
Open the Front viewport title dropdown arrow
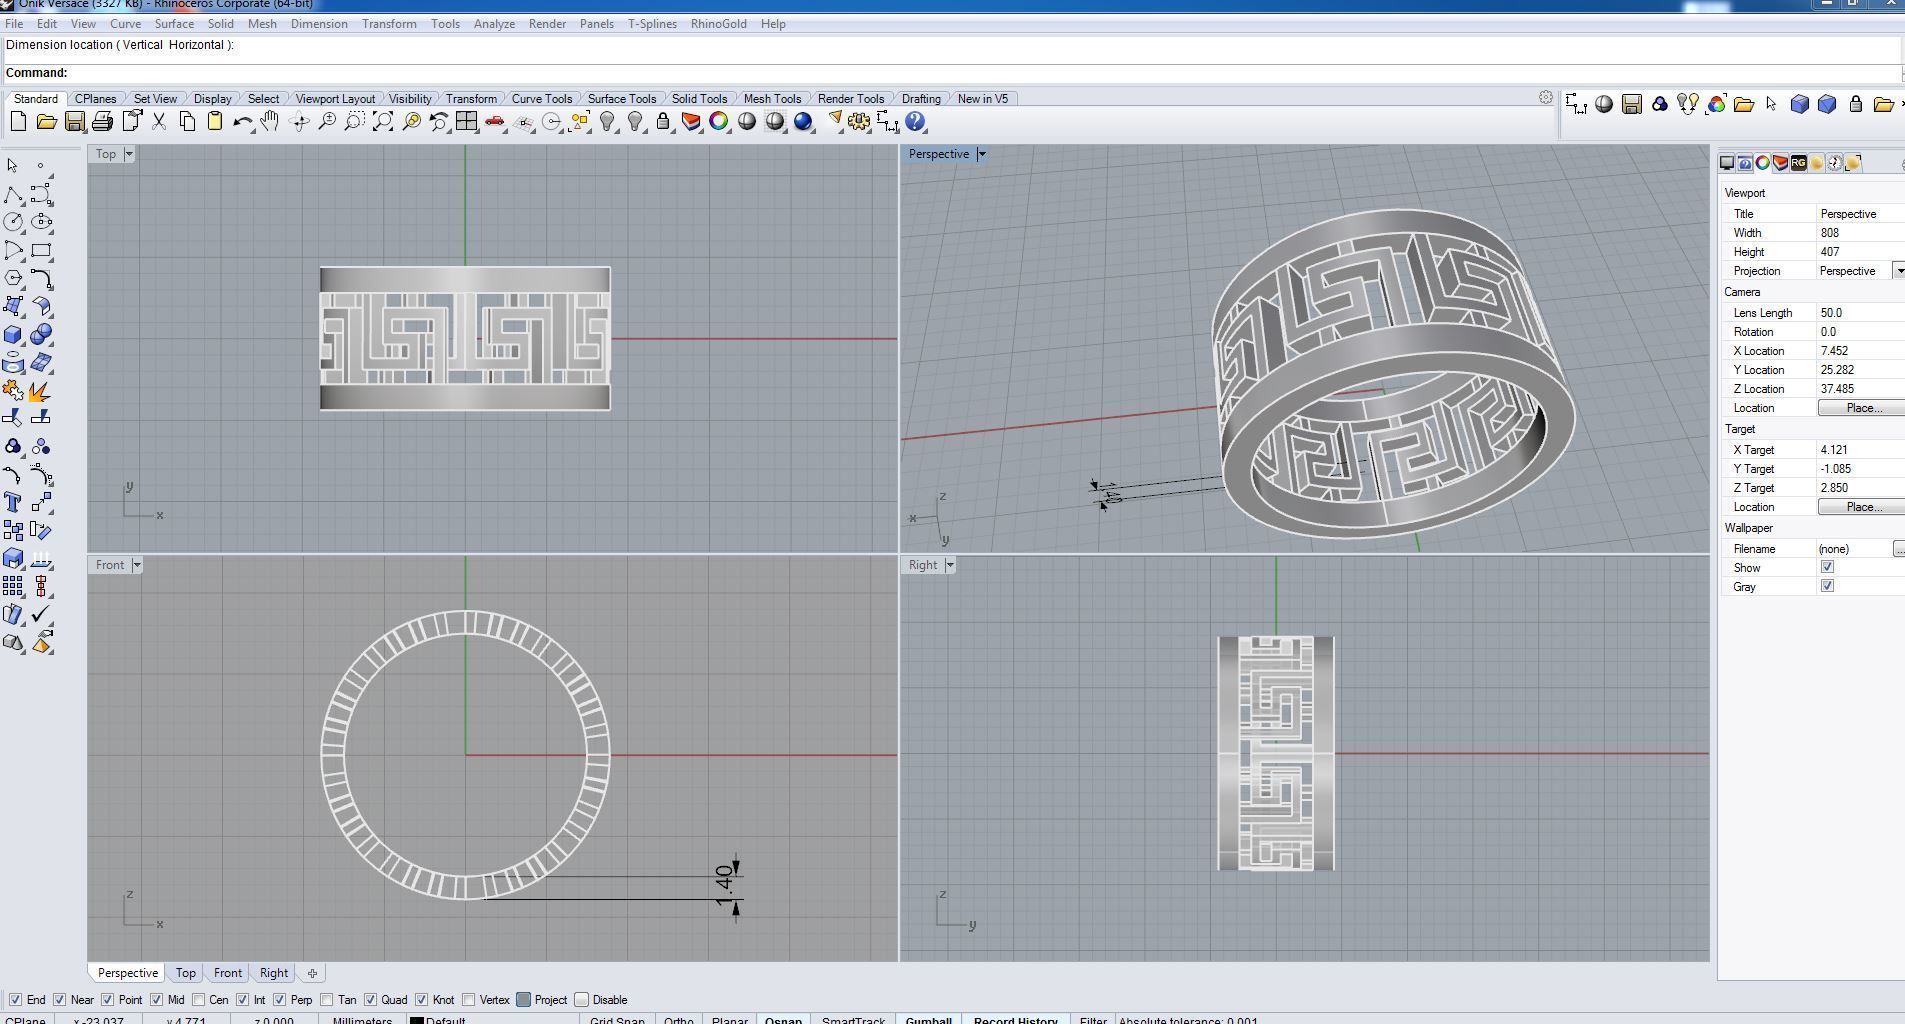click(137, 565)
